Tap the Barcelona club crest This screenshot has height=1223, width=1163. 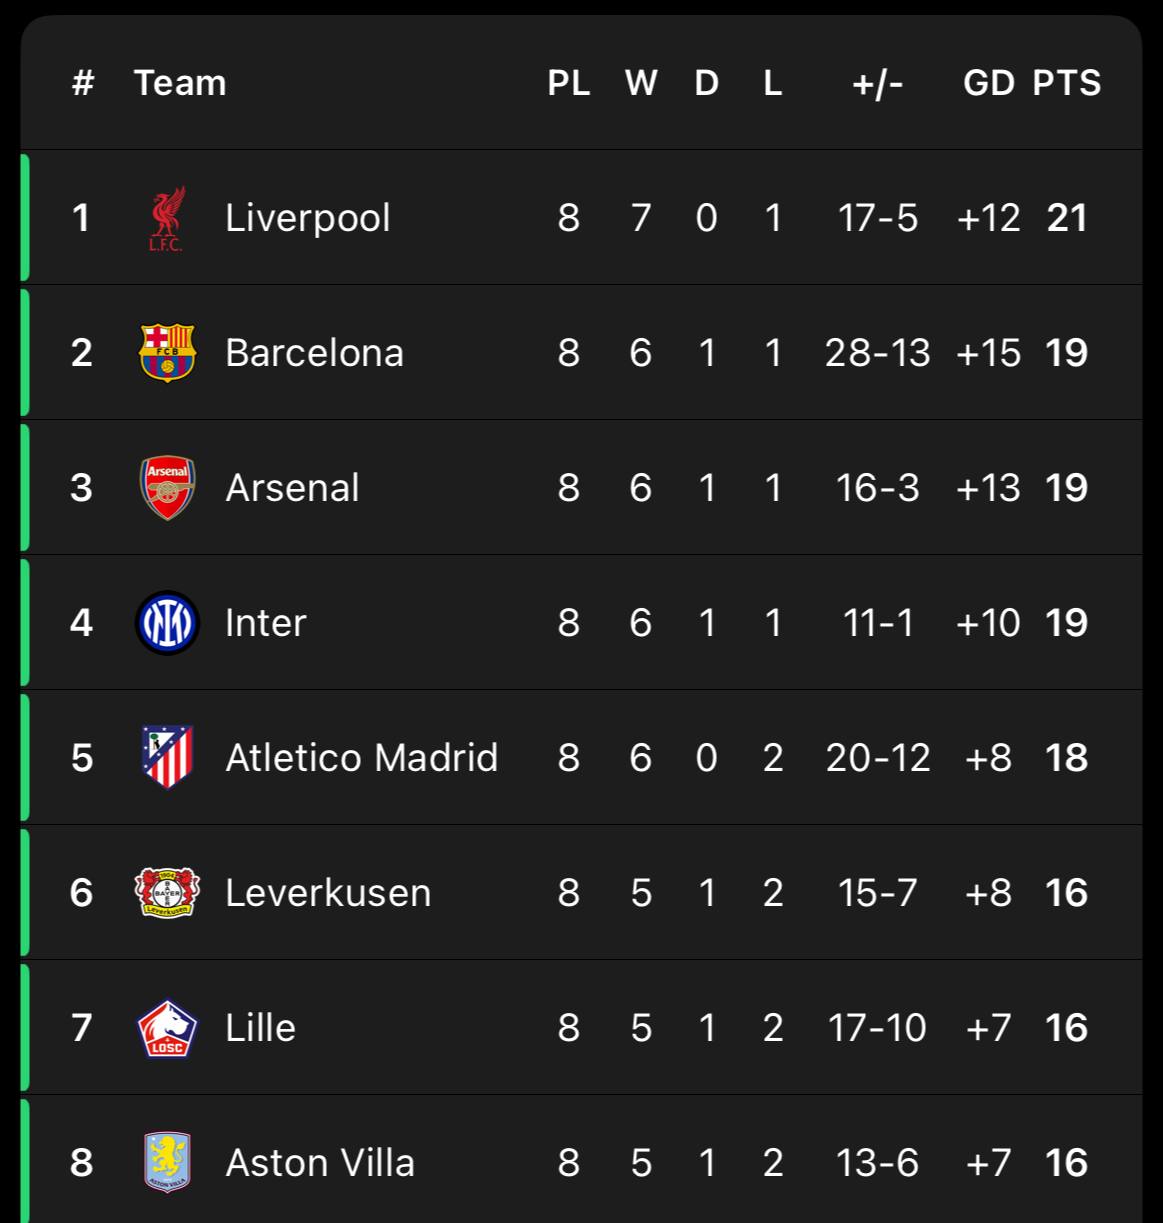(167, 352)
